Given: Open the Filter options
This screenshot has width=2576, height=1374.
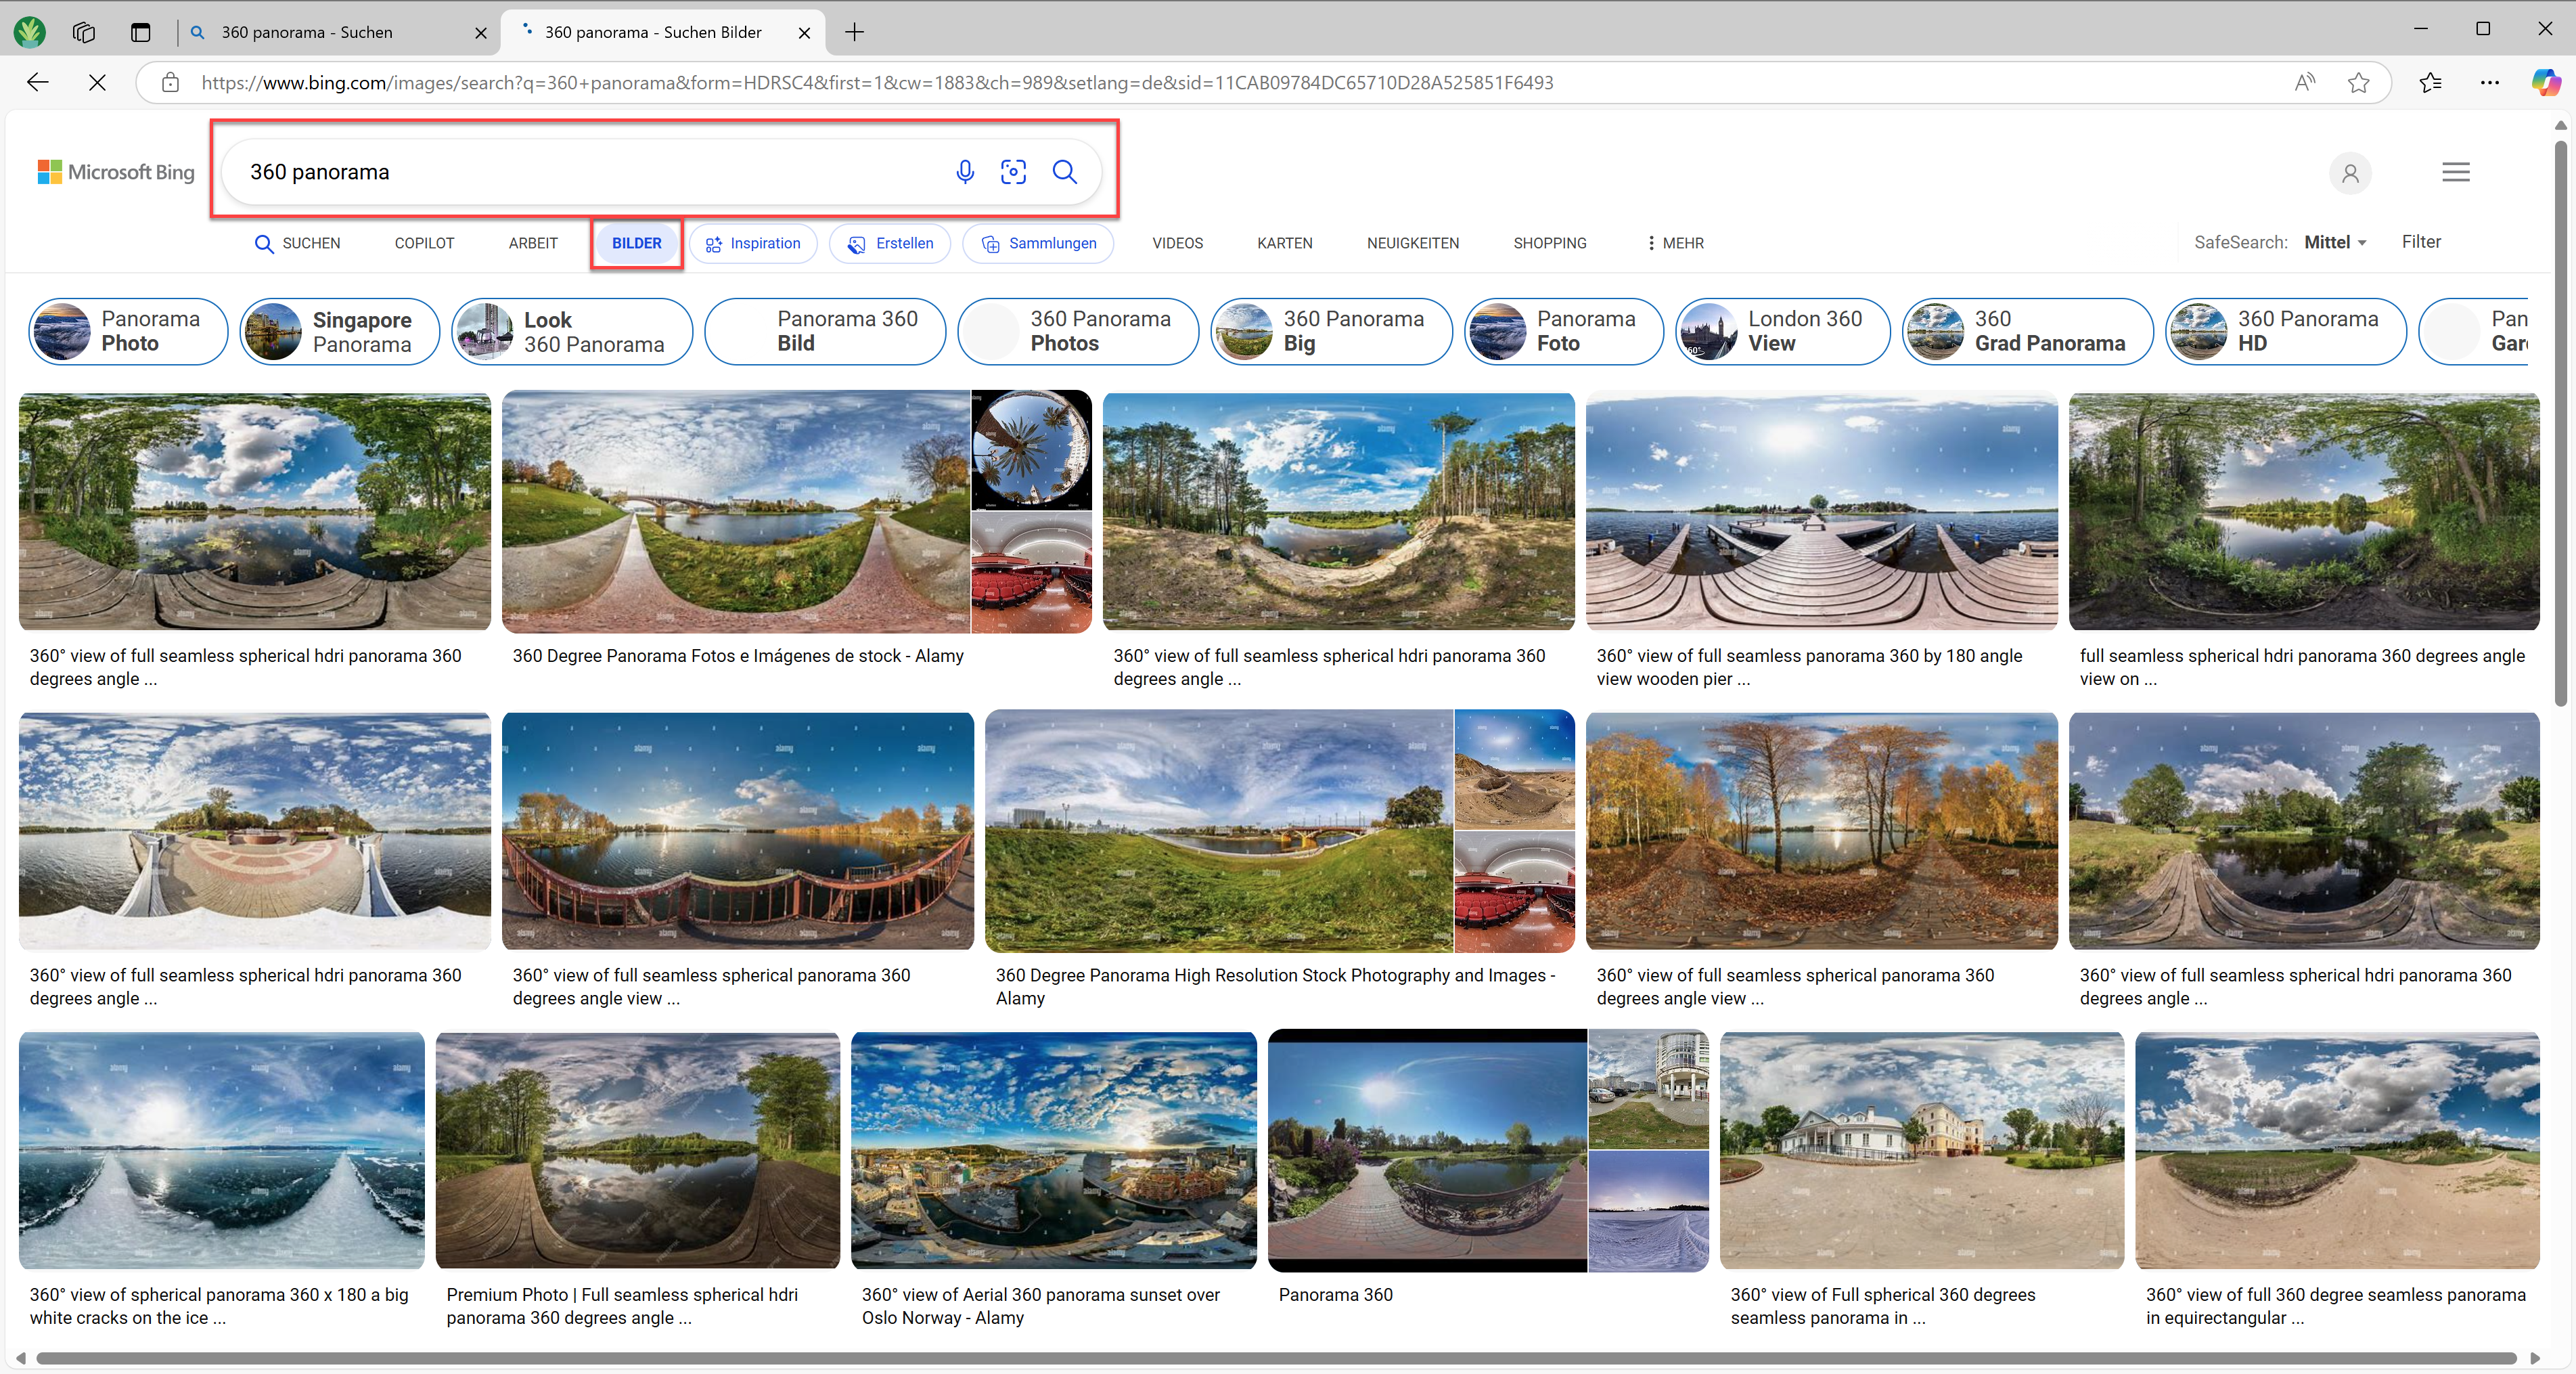Looking at the screenshot, I should 2421,242.
